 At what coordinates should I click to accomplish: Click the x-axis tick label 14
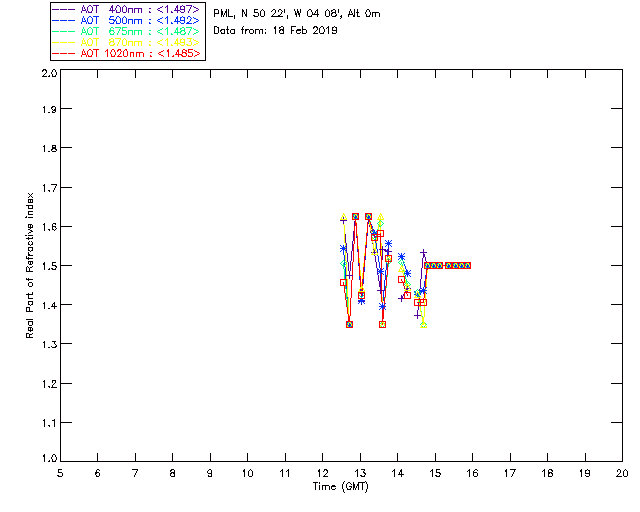[398, 473]
